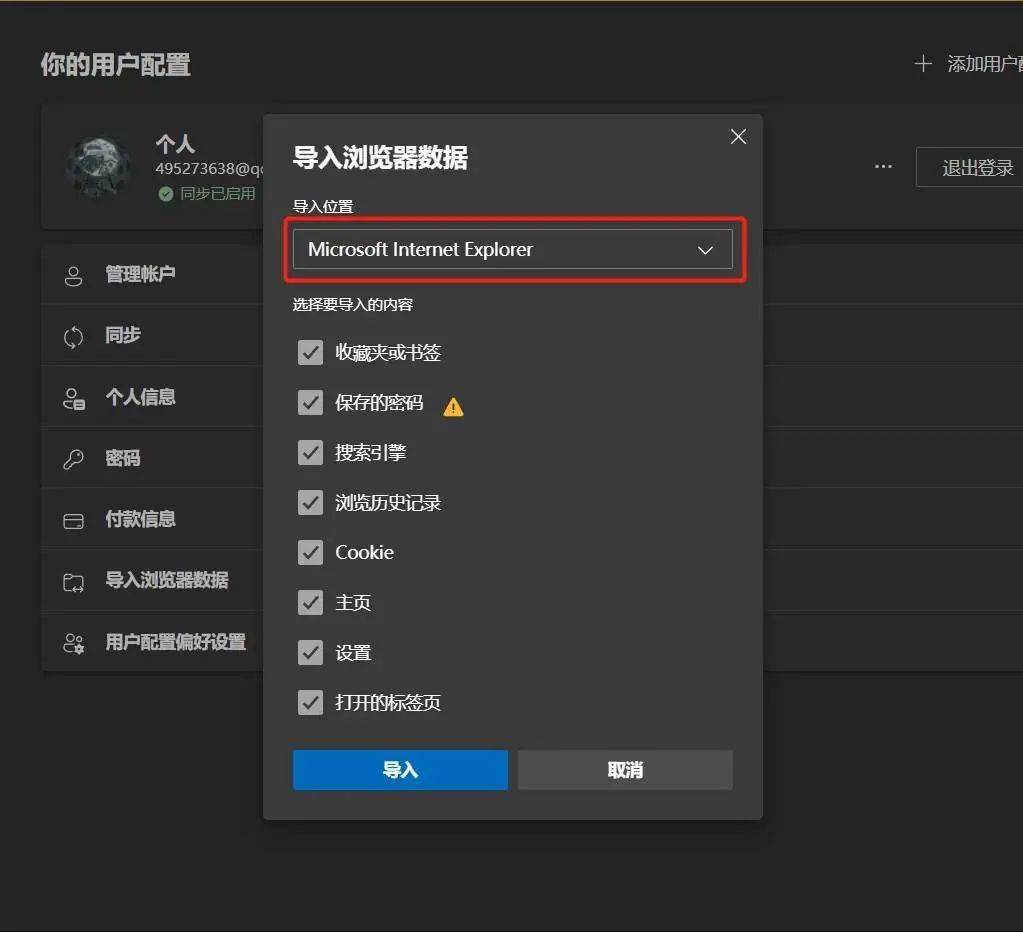Click the 导入浏览器数据 dialog title

(x=380, y=157)
